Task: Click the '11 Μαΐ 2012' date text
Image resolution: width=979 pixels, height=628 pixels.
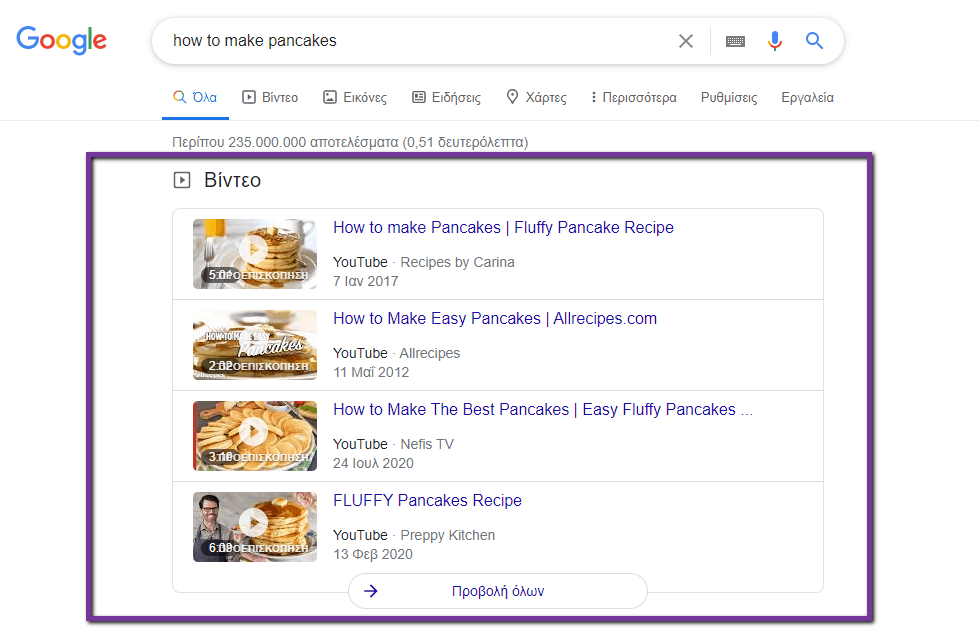Action: [x=371, y=373]
